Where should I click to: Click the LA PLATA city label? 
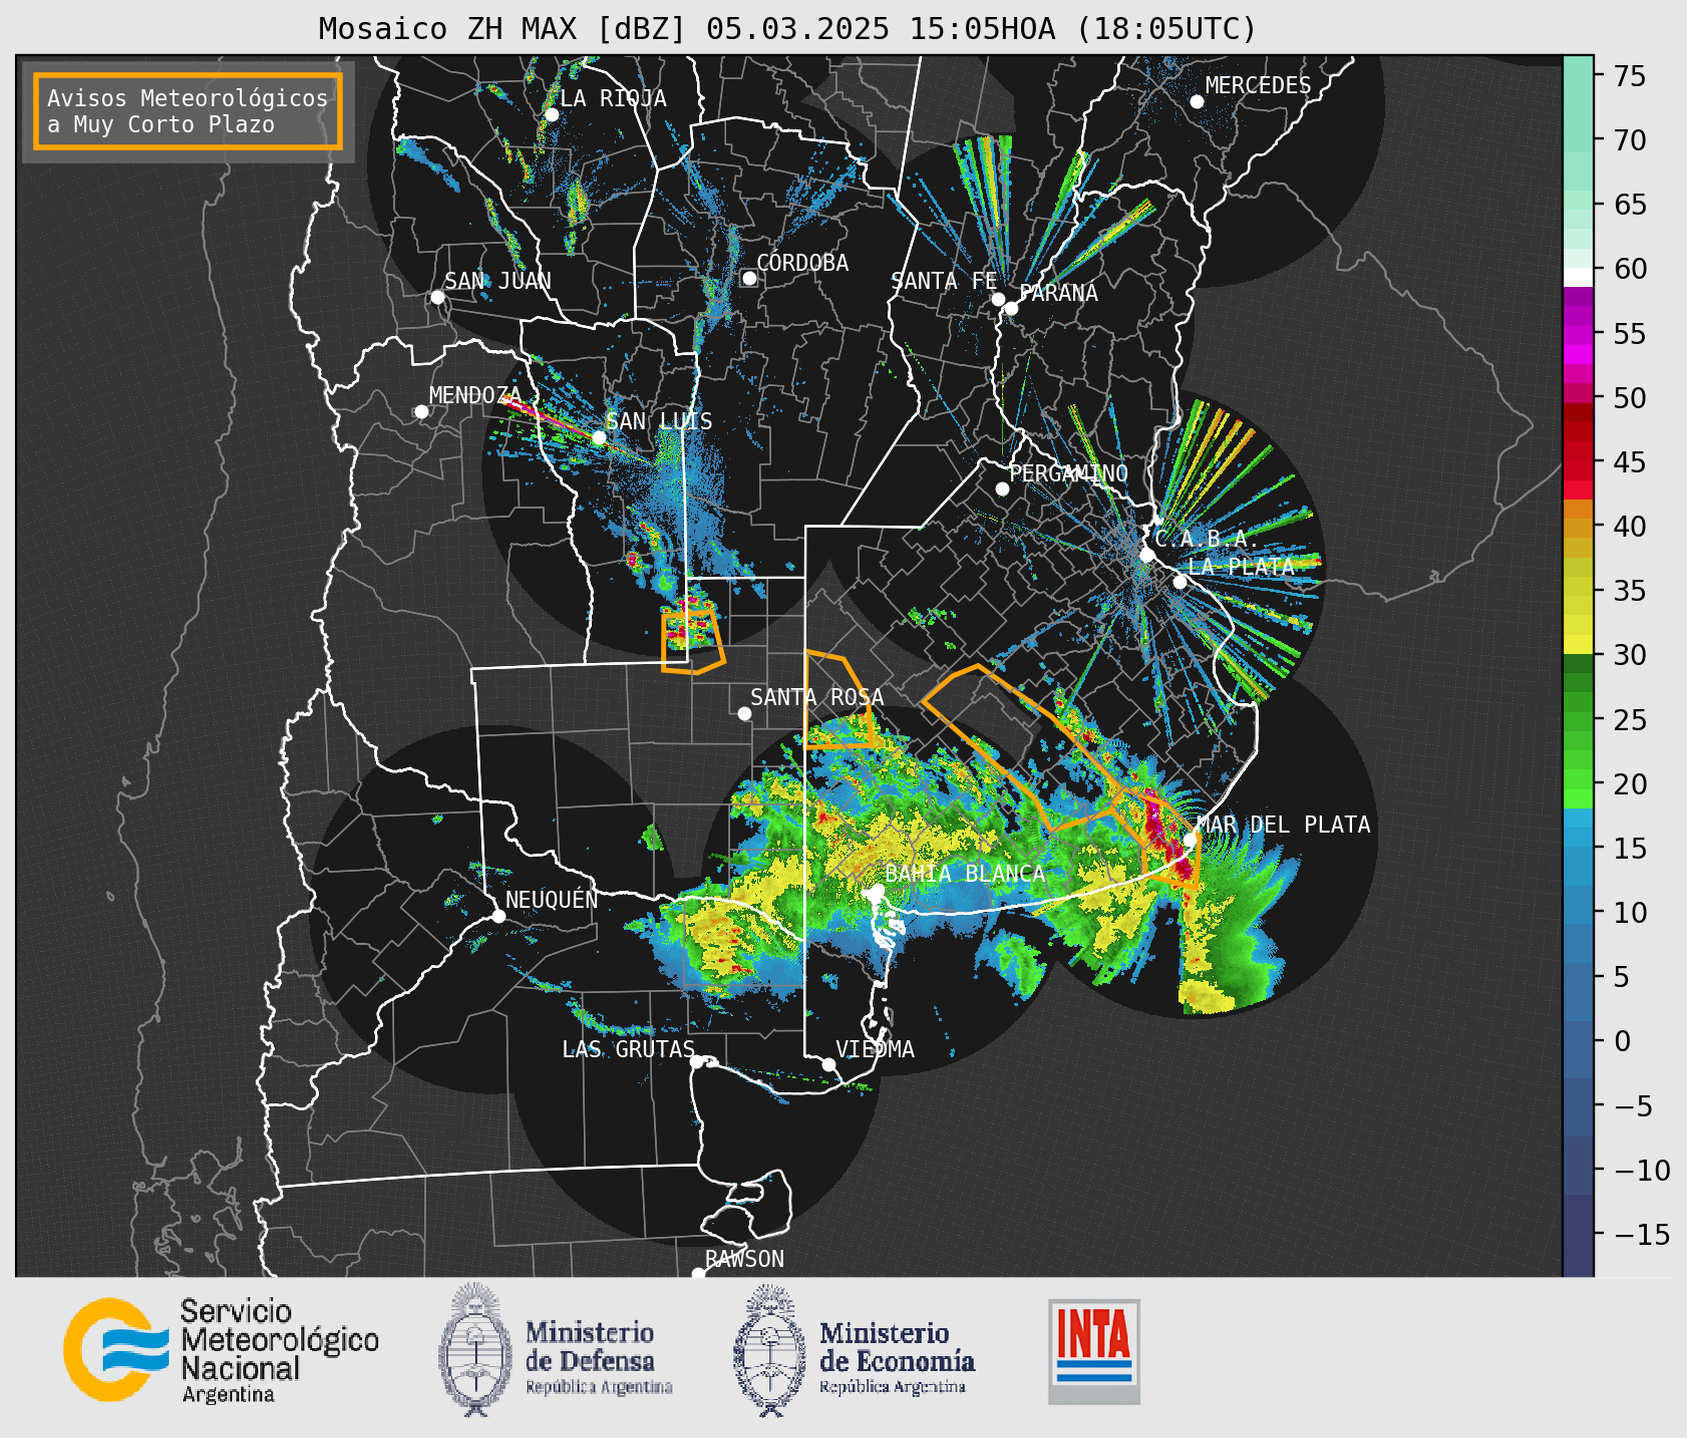click(x=1241, y=566)
